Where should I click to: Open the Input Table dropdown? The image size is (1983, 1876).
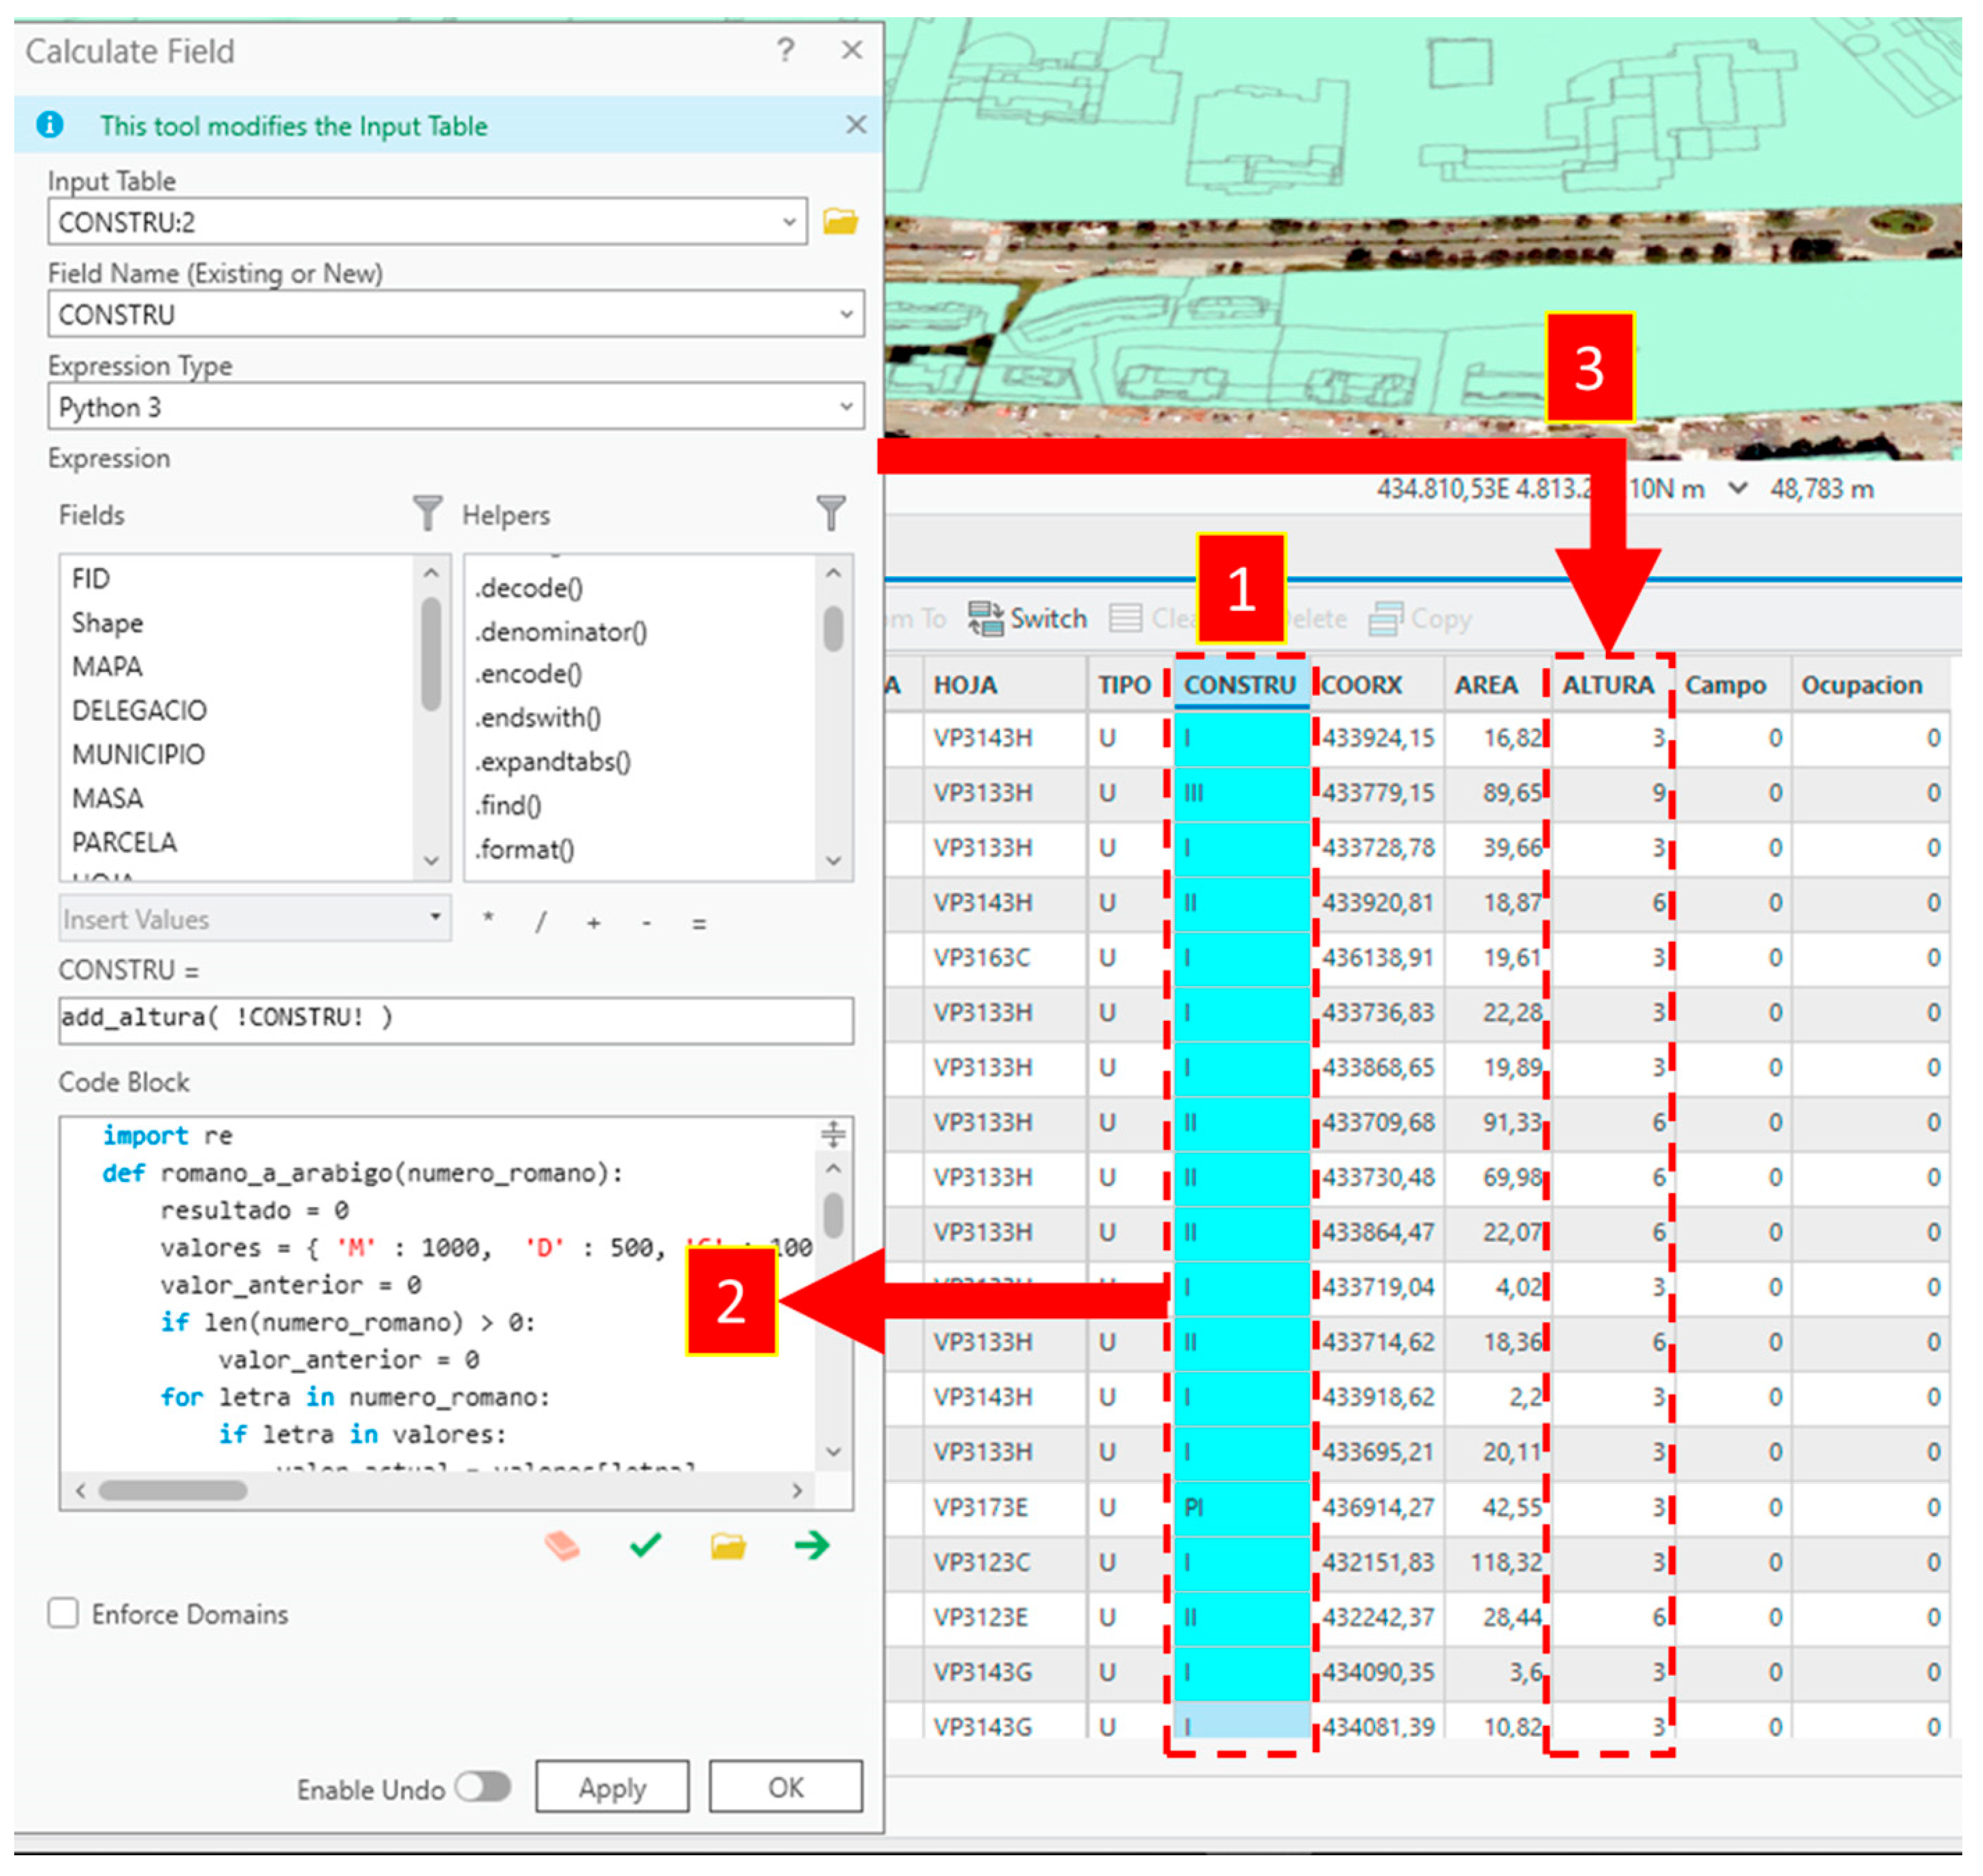pyautogui.click(x=789, y=222)
